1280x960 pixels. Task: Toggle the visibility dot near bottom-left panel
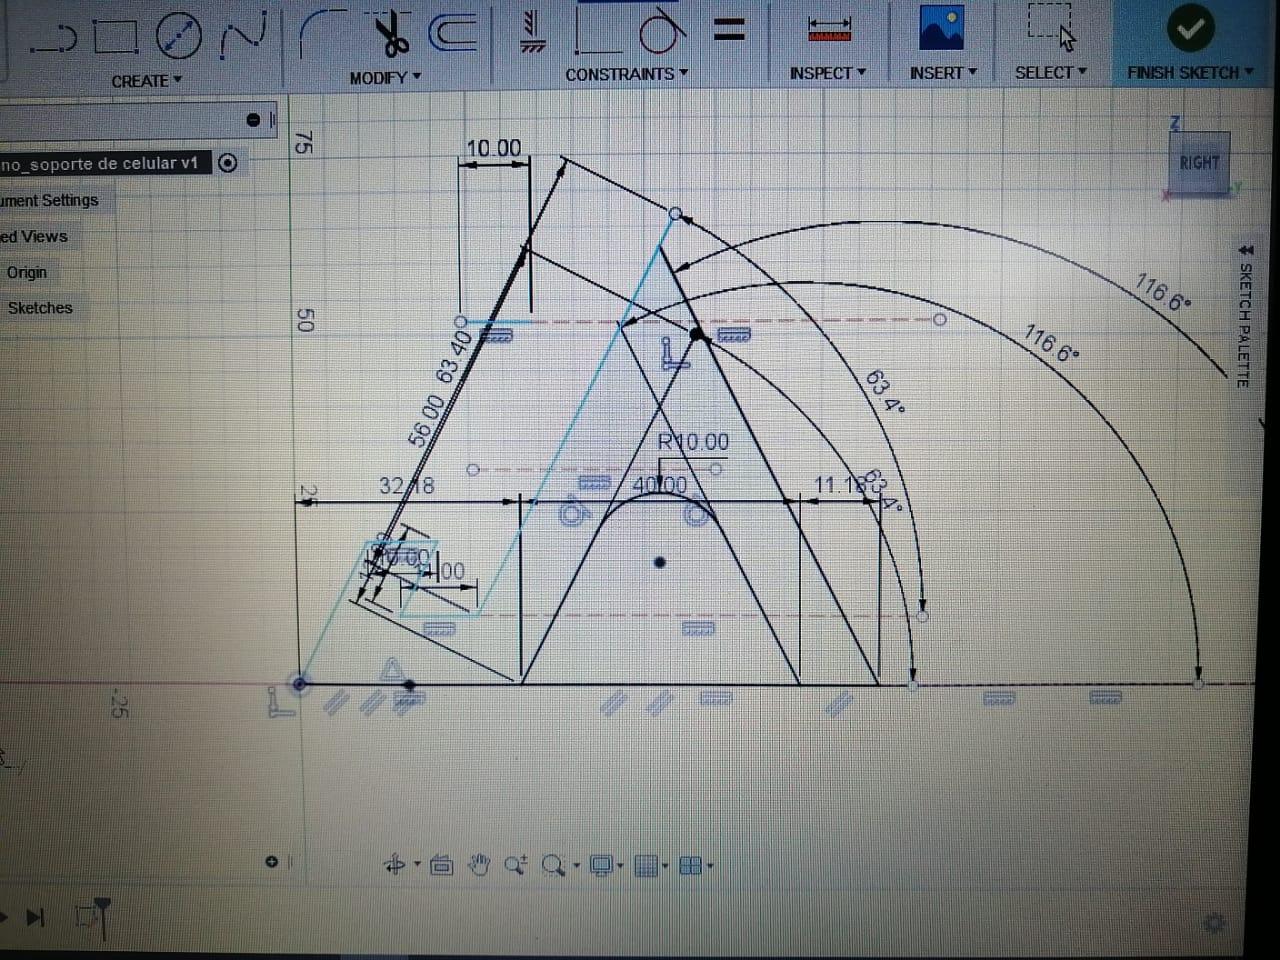[271, 860]
